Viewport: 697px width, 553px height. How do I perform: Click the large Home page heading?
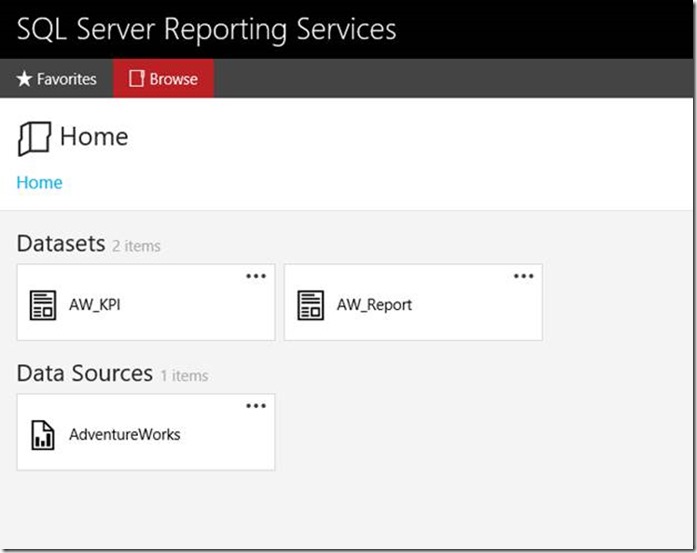coord(94,137)
